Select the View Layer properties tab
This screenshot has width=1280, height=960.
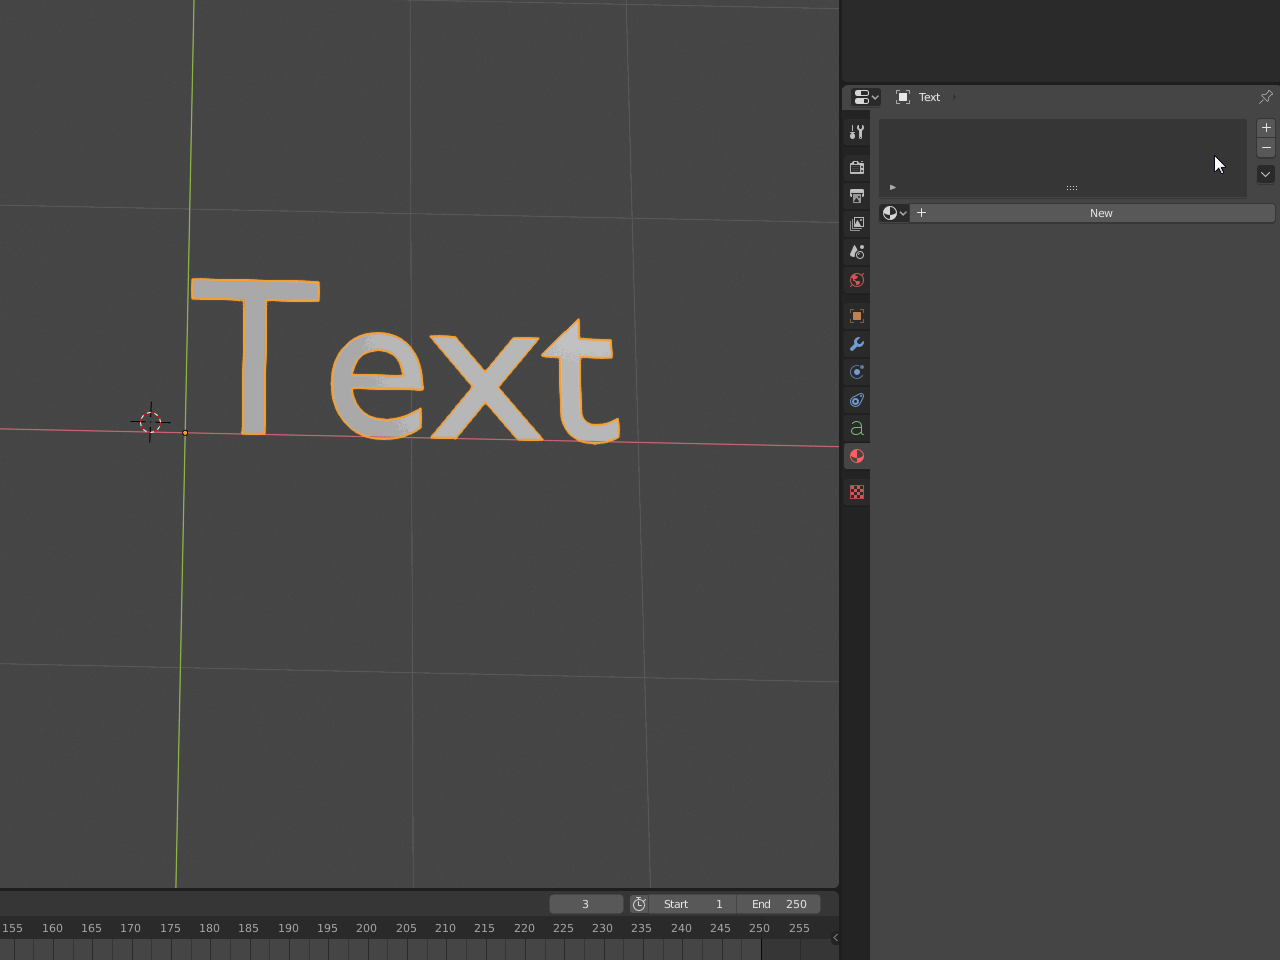(856, 223)
